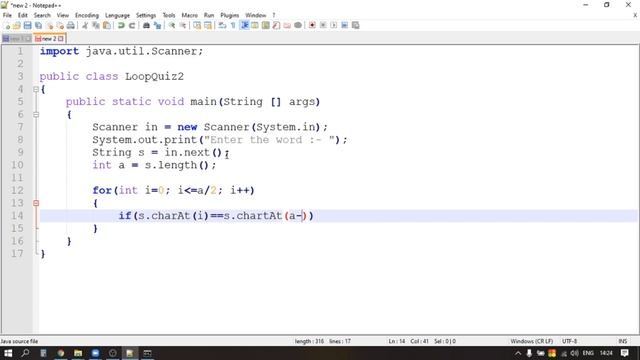
Task: Click the Save All toolbar icon
Action: point(38,25)
